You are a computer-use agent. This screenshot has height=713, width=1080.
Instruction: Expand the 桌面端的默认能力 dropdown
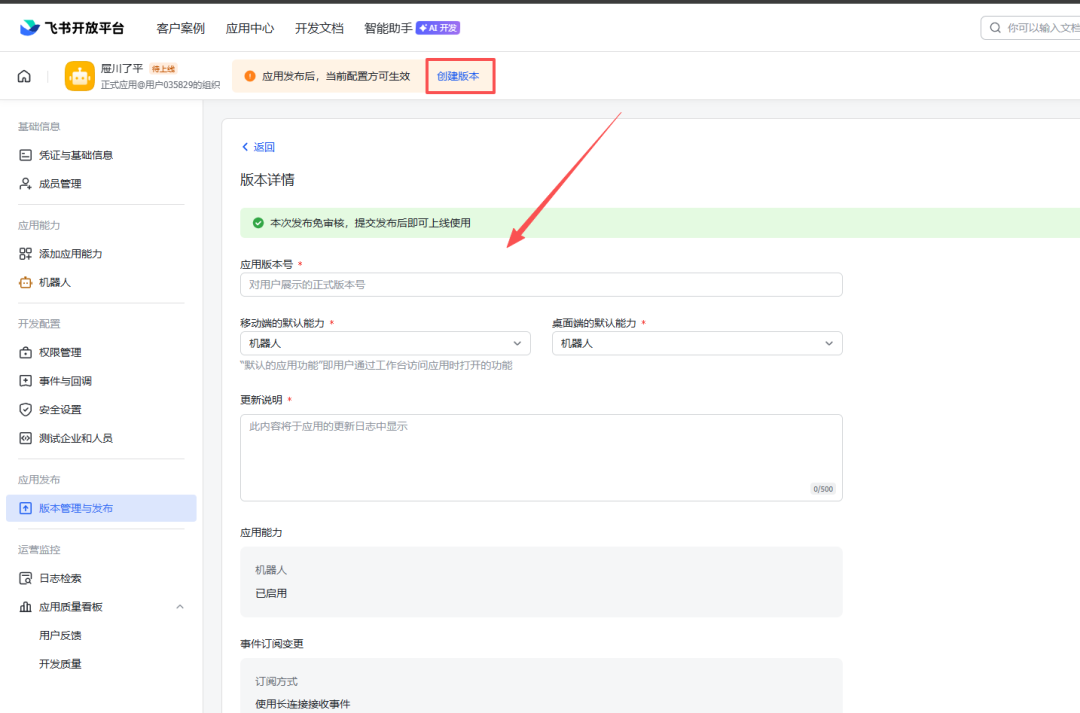(696, 343)
